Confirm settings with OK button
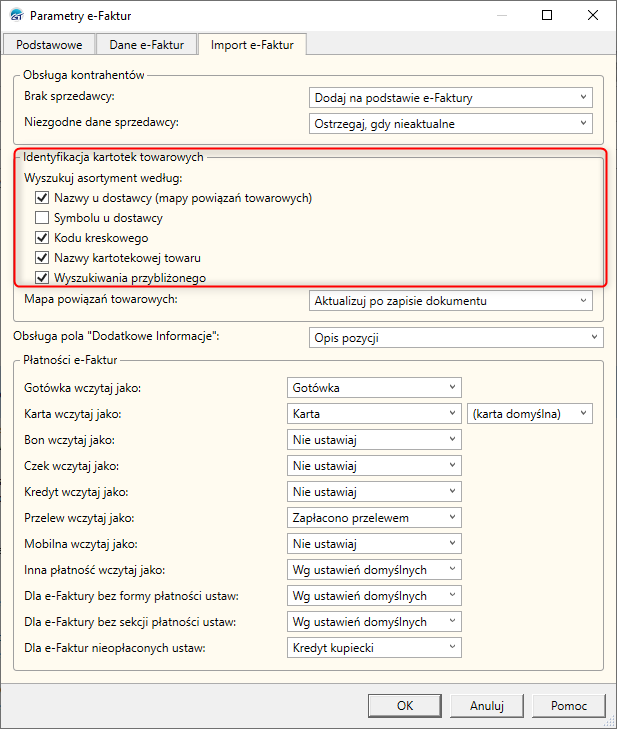The image size is (617, 729). pyautogui.click(x=405, y=705)
